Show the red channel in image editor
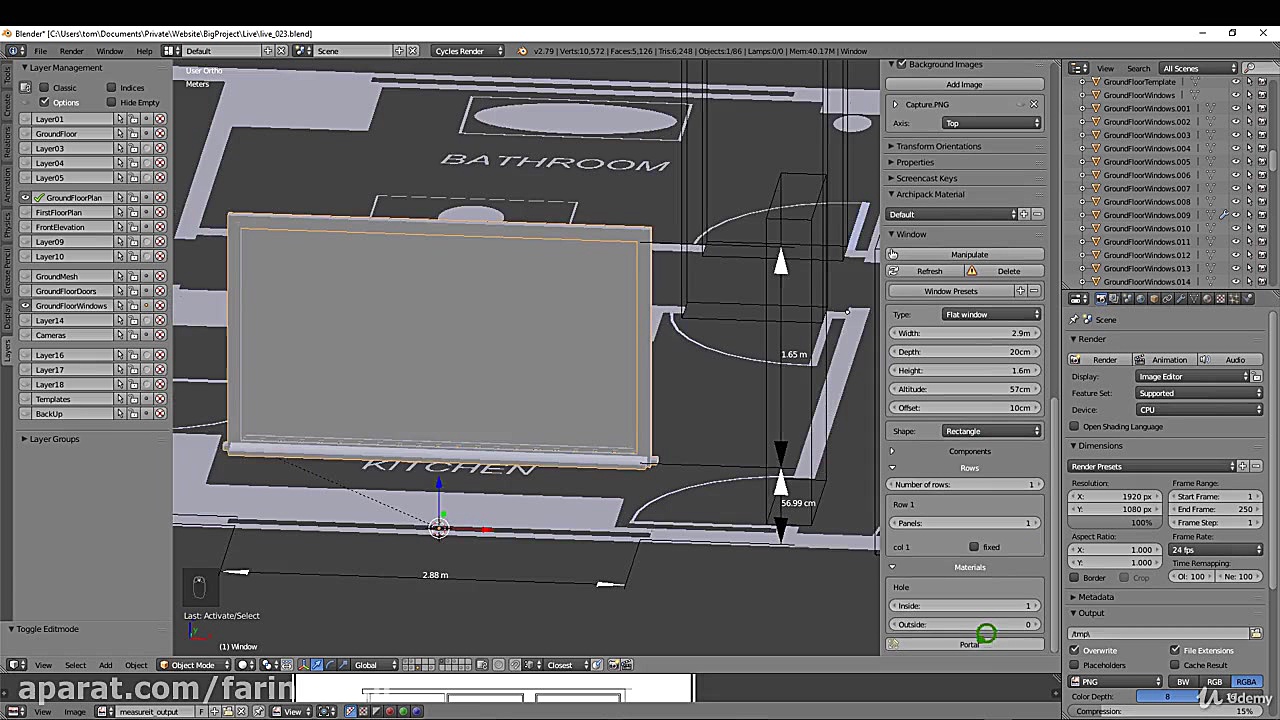The image size is (1280, 720). click(x=390, y=712)
